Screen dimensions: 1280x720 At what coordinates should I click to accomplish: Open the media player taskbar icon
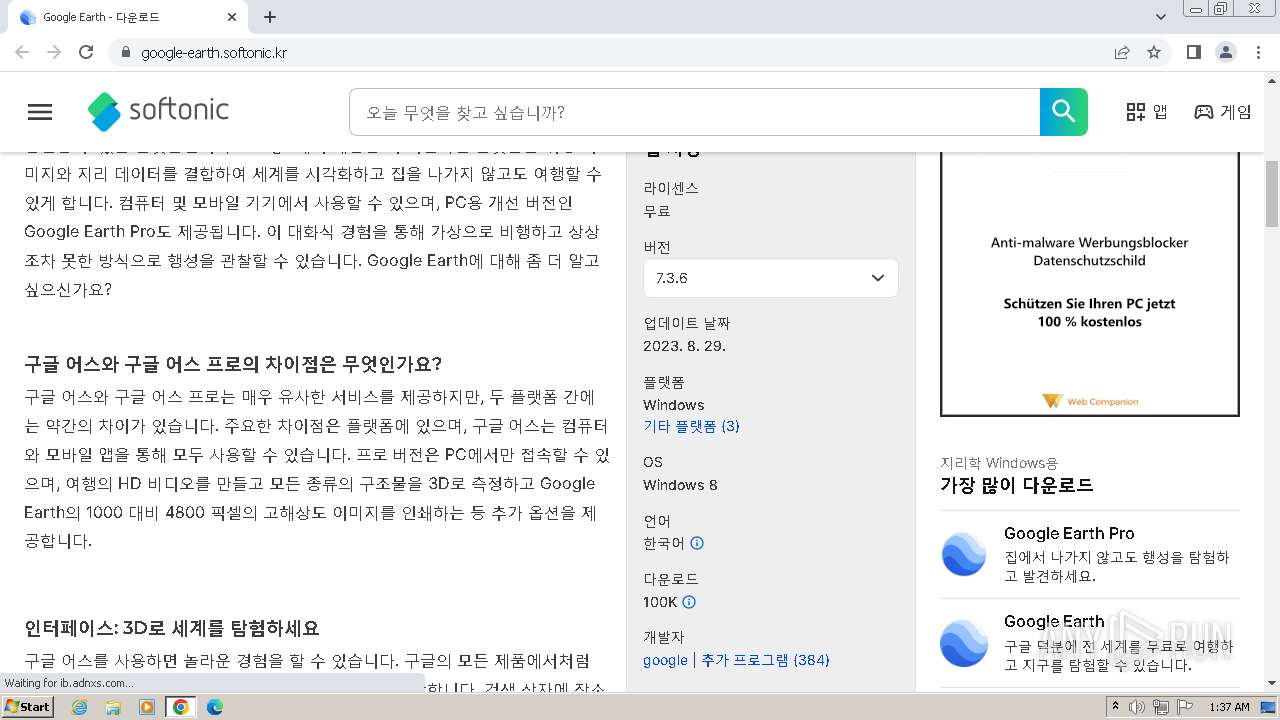(x=147, y=707)
